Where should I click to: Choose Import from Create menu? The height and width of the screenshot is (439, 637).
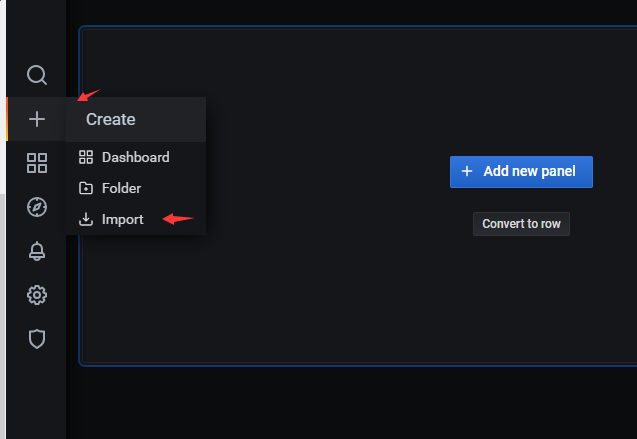(x=136, y=219)
